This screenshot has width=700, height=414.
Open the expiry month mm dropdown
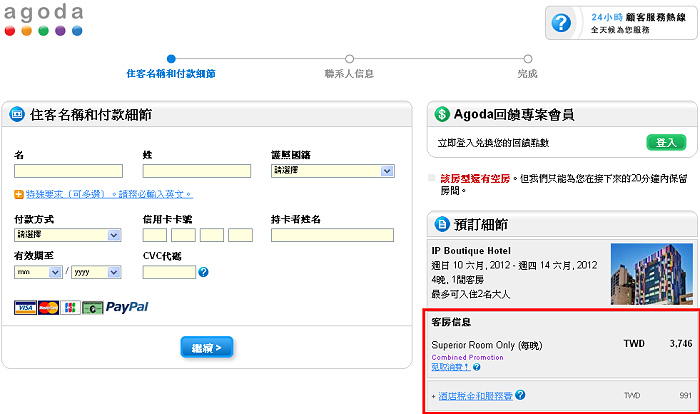pyautogui.click(x=38, y=272)
